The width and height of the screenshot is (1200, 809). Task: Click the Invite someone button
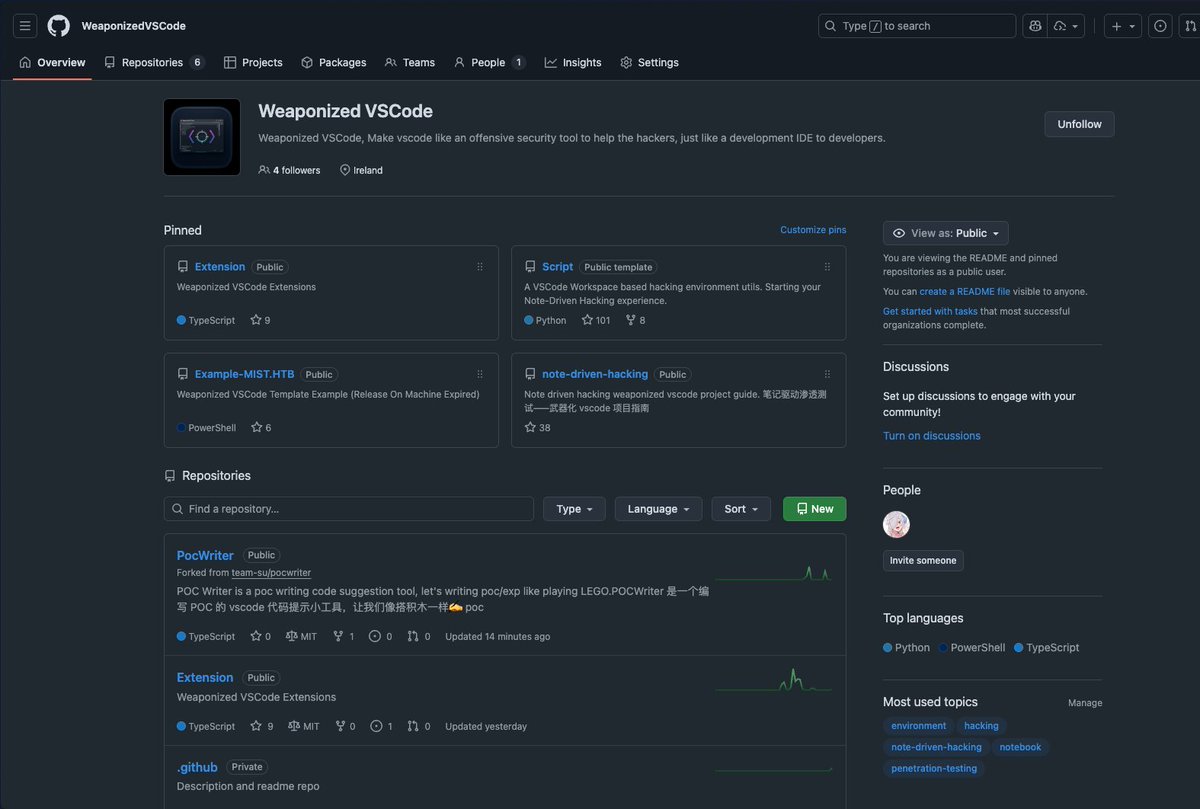pyautogui.click(x=923, y=560)
